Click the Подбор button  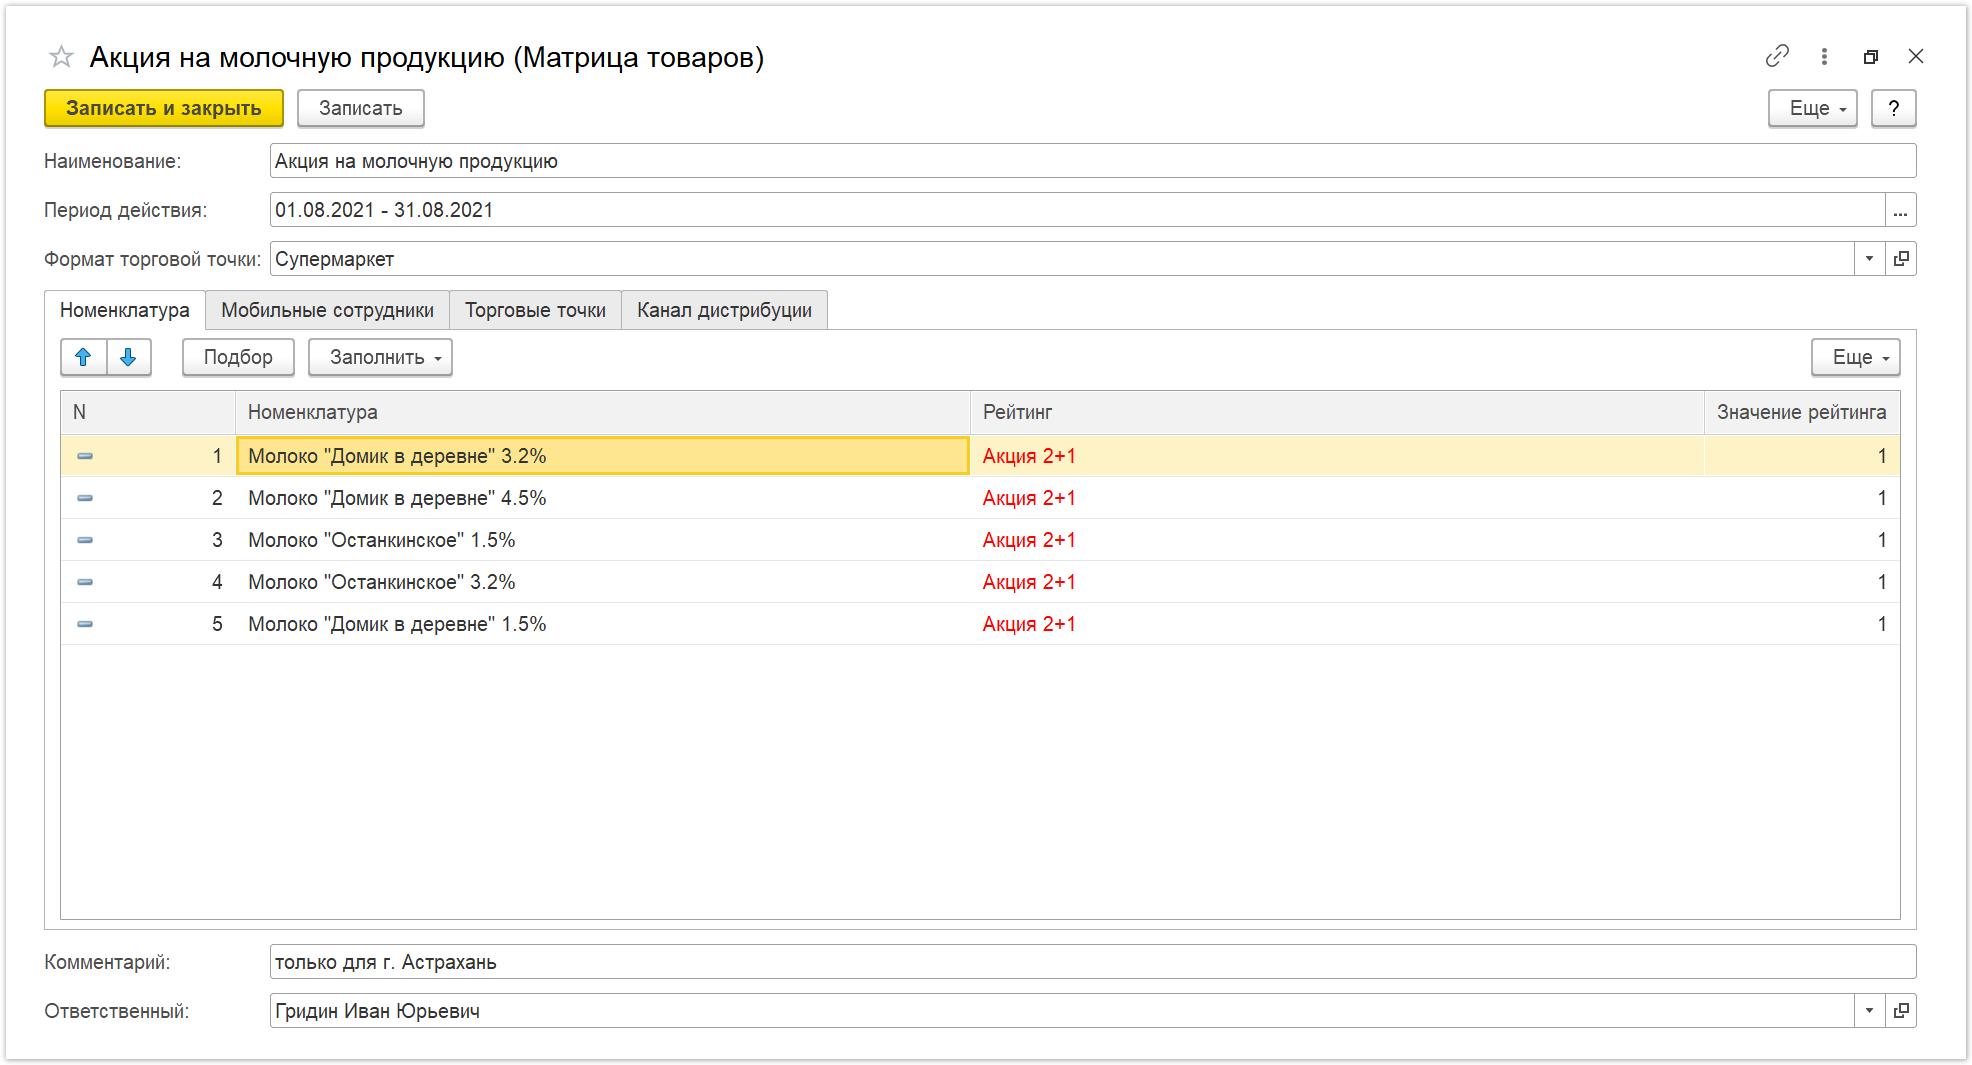238,357
